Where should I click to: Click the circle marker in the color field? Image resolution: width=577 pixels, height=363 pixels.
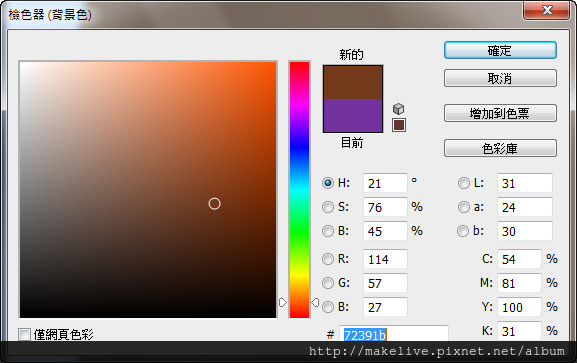coord(214,204)
